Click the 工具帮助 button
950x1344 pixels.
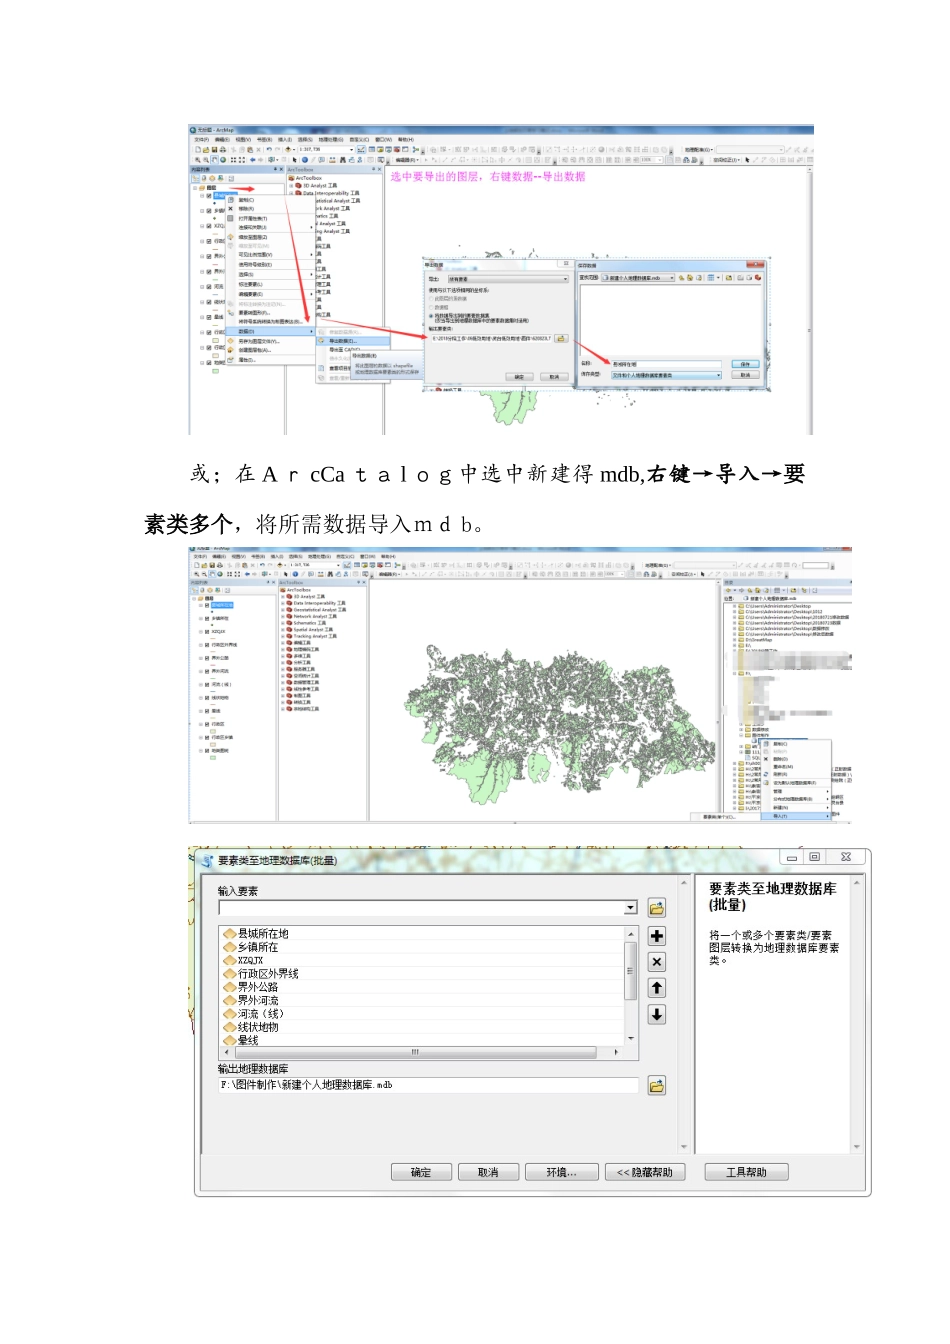746,1172
